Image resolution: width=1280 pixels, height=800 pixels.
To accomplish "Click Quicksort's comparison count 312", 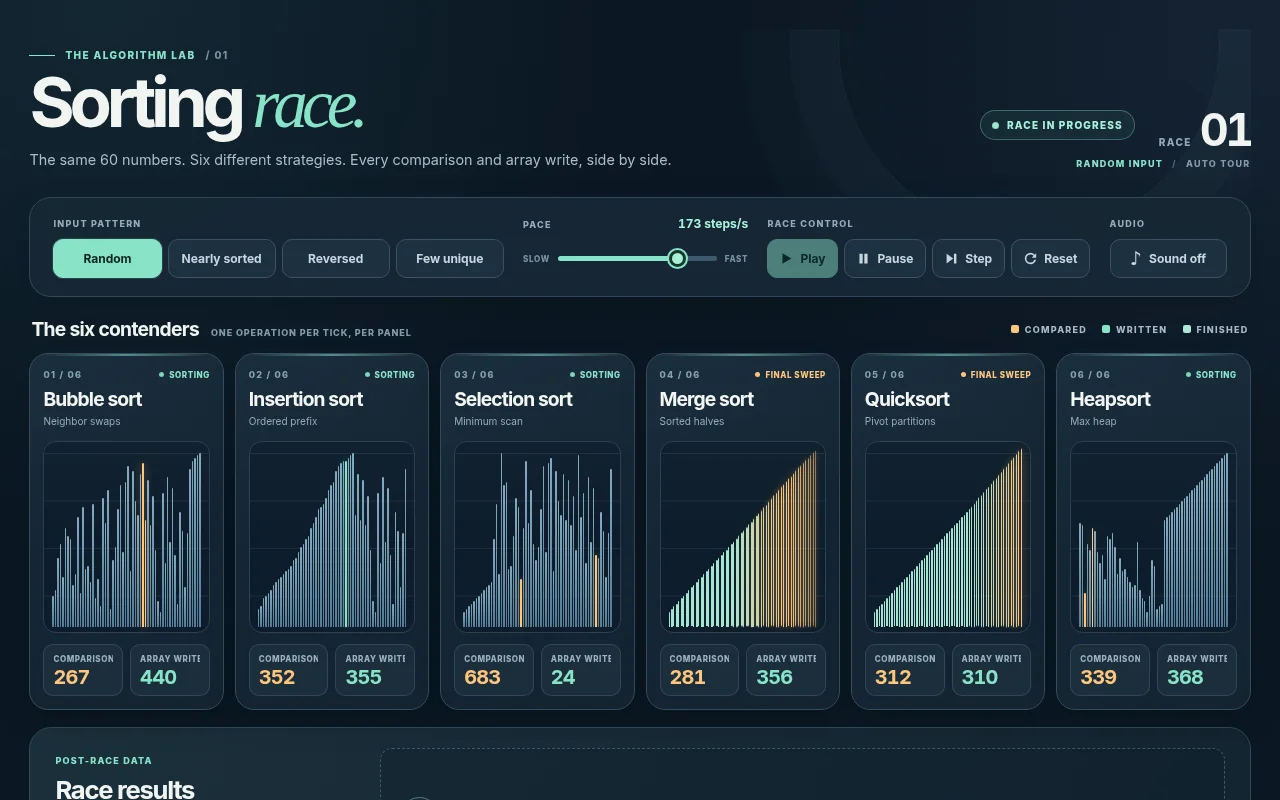I will [x=893, y=677].
